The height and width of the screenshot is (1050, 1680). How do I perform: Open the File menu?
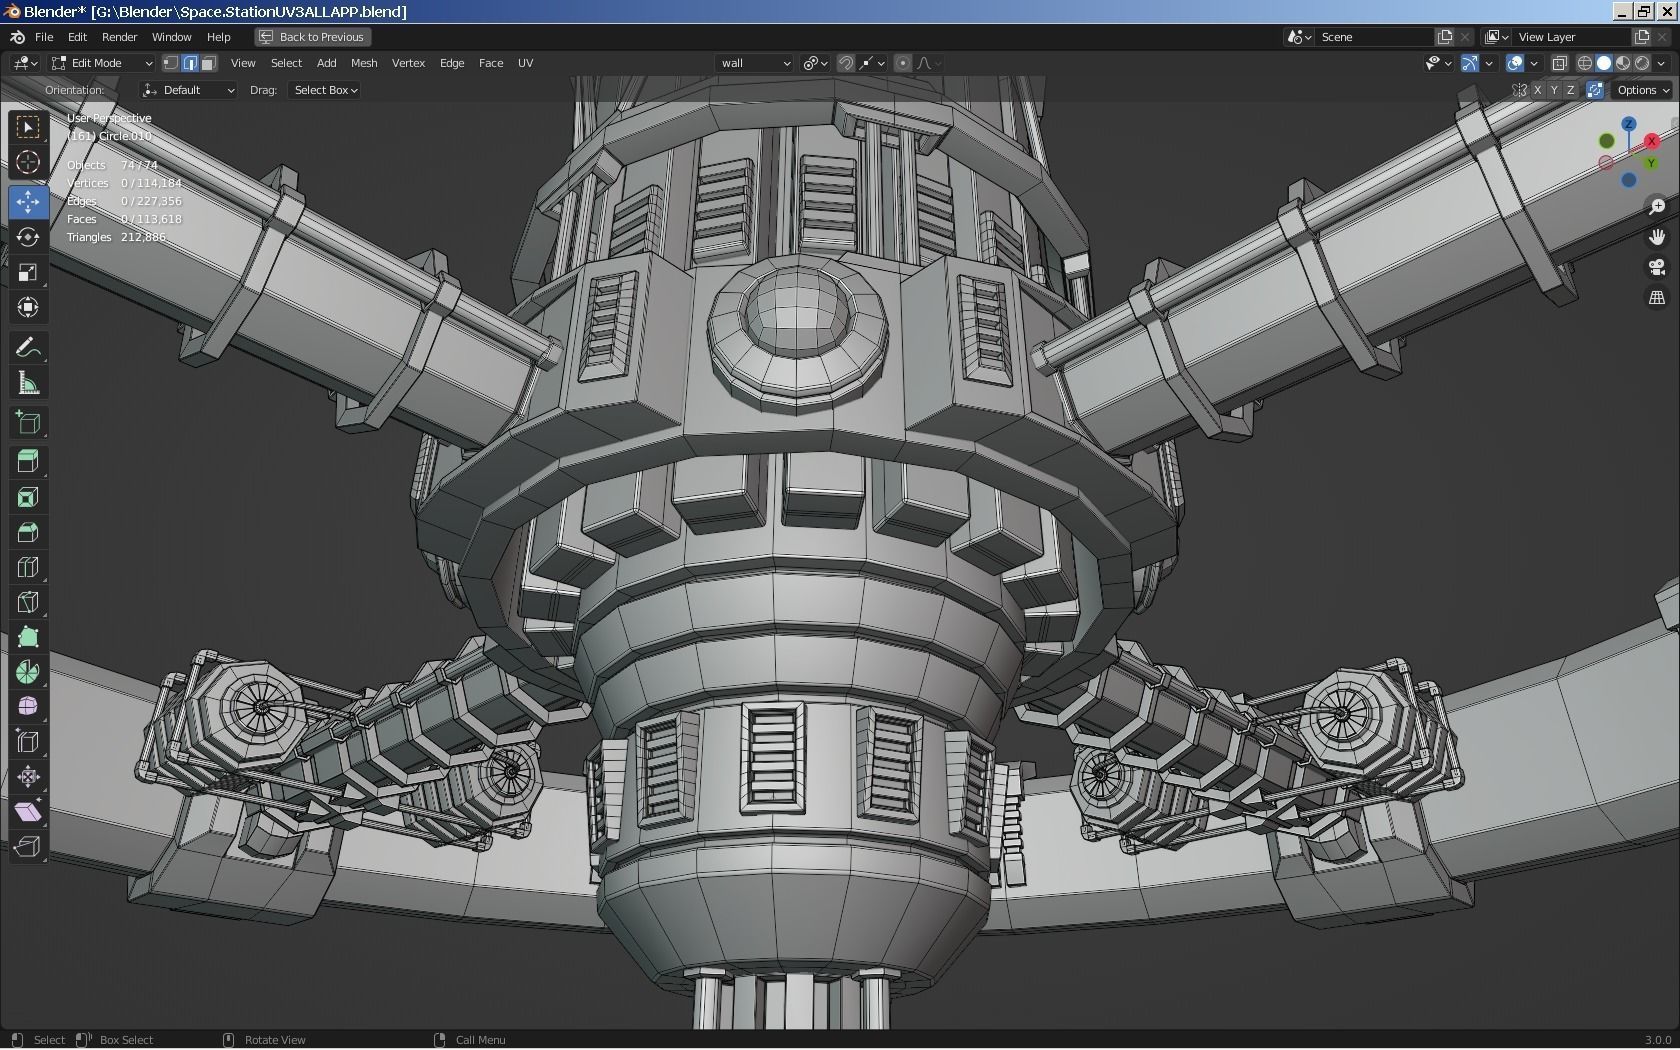(x=44, y=37)
